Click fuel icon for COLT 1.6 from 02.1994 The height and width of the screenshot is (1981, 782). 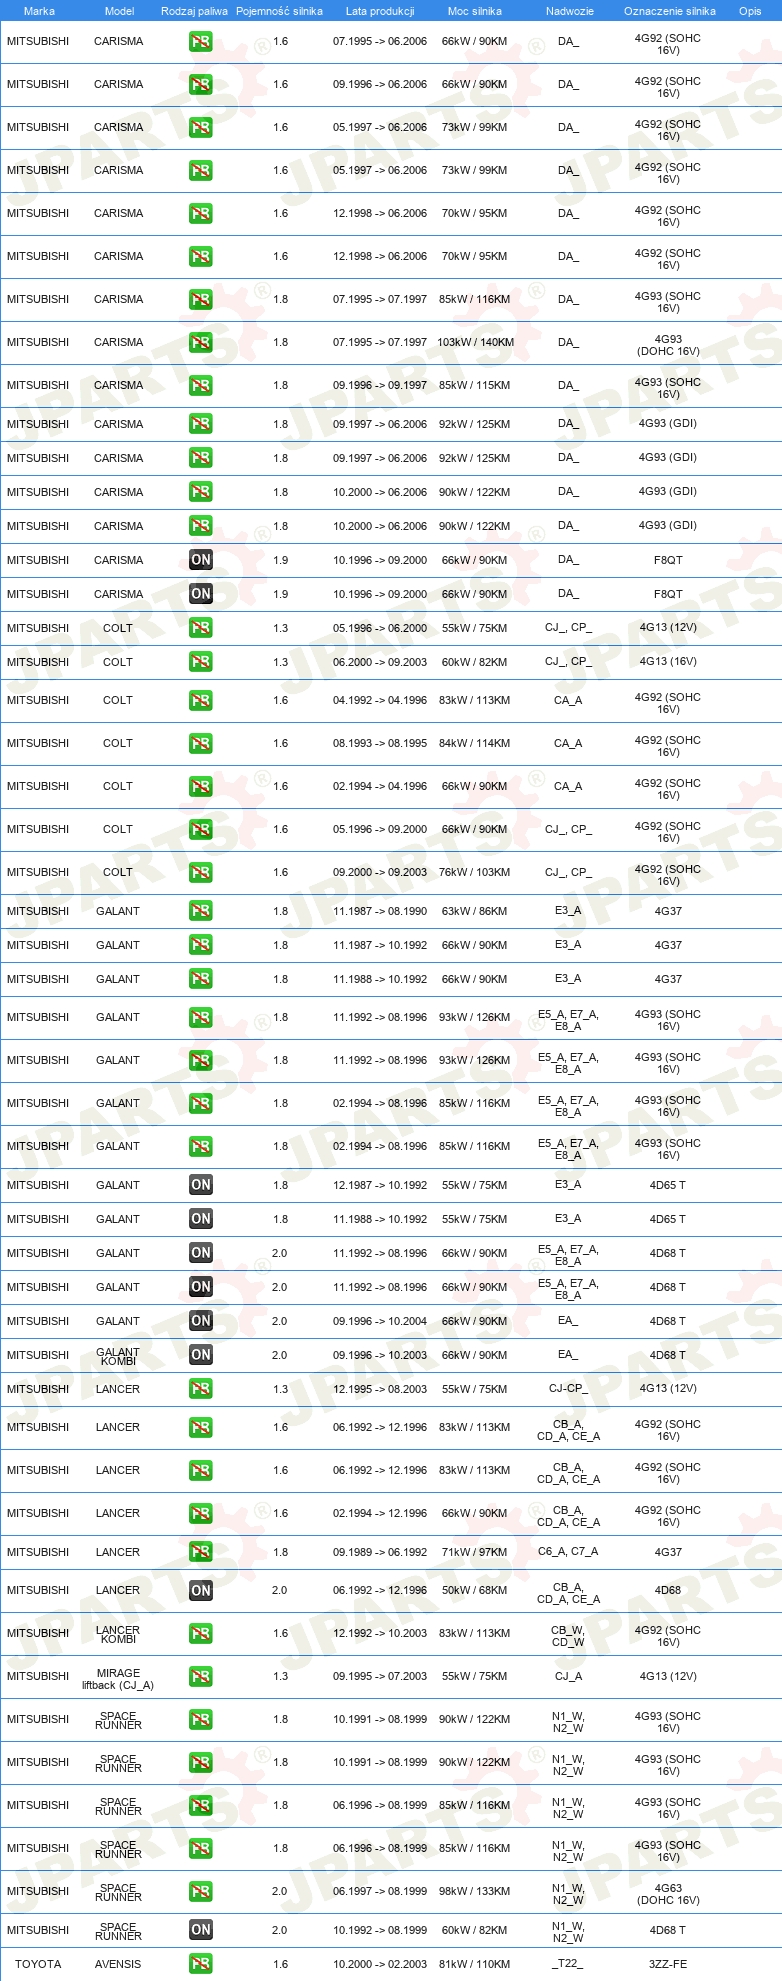click(200, 787)
